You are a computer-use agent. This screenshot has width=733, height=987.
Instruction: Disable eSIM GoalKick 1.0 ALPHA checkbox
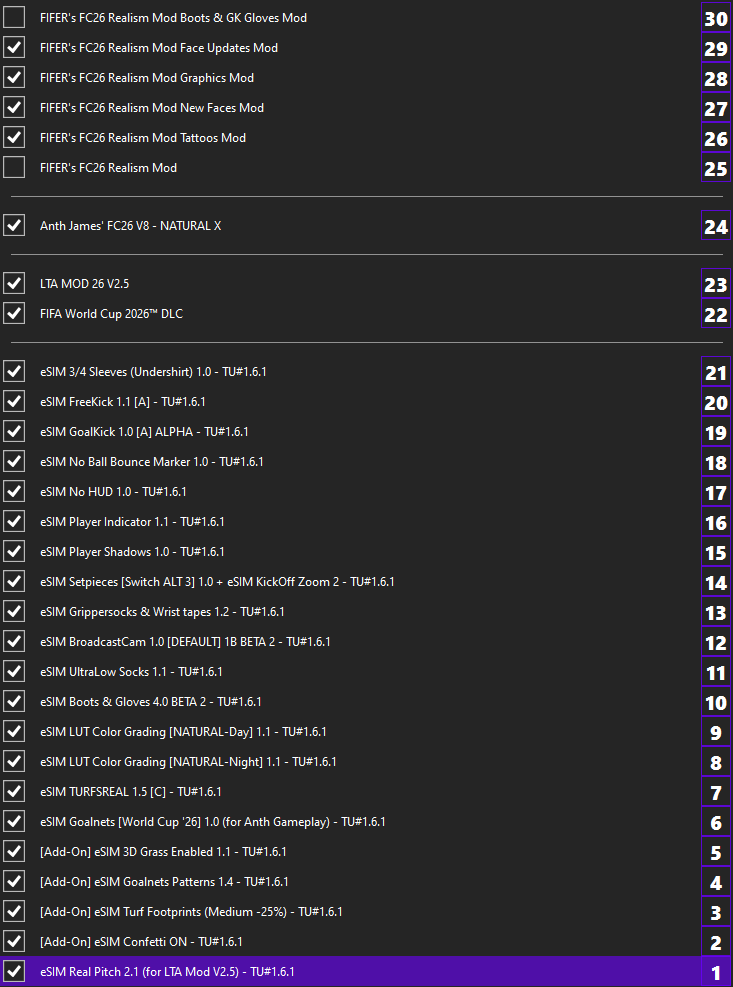[14, 431]
